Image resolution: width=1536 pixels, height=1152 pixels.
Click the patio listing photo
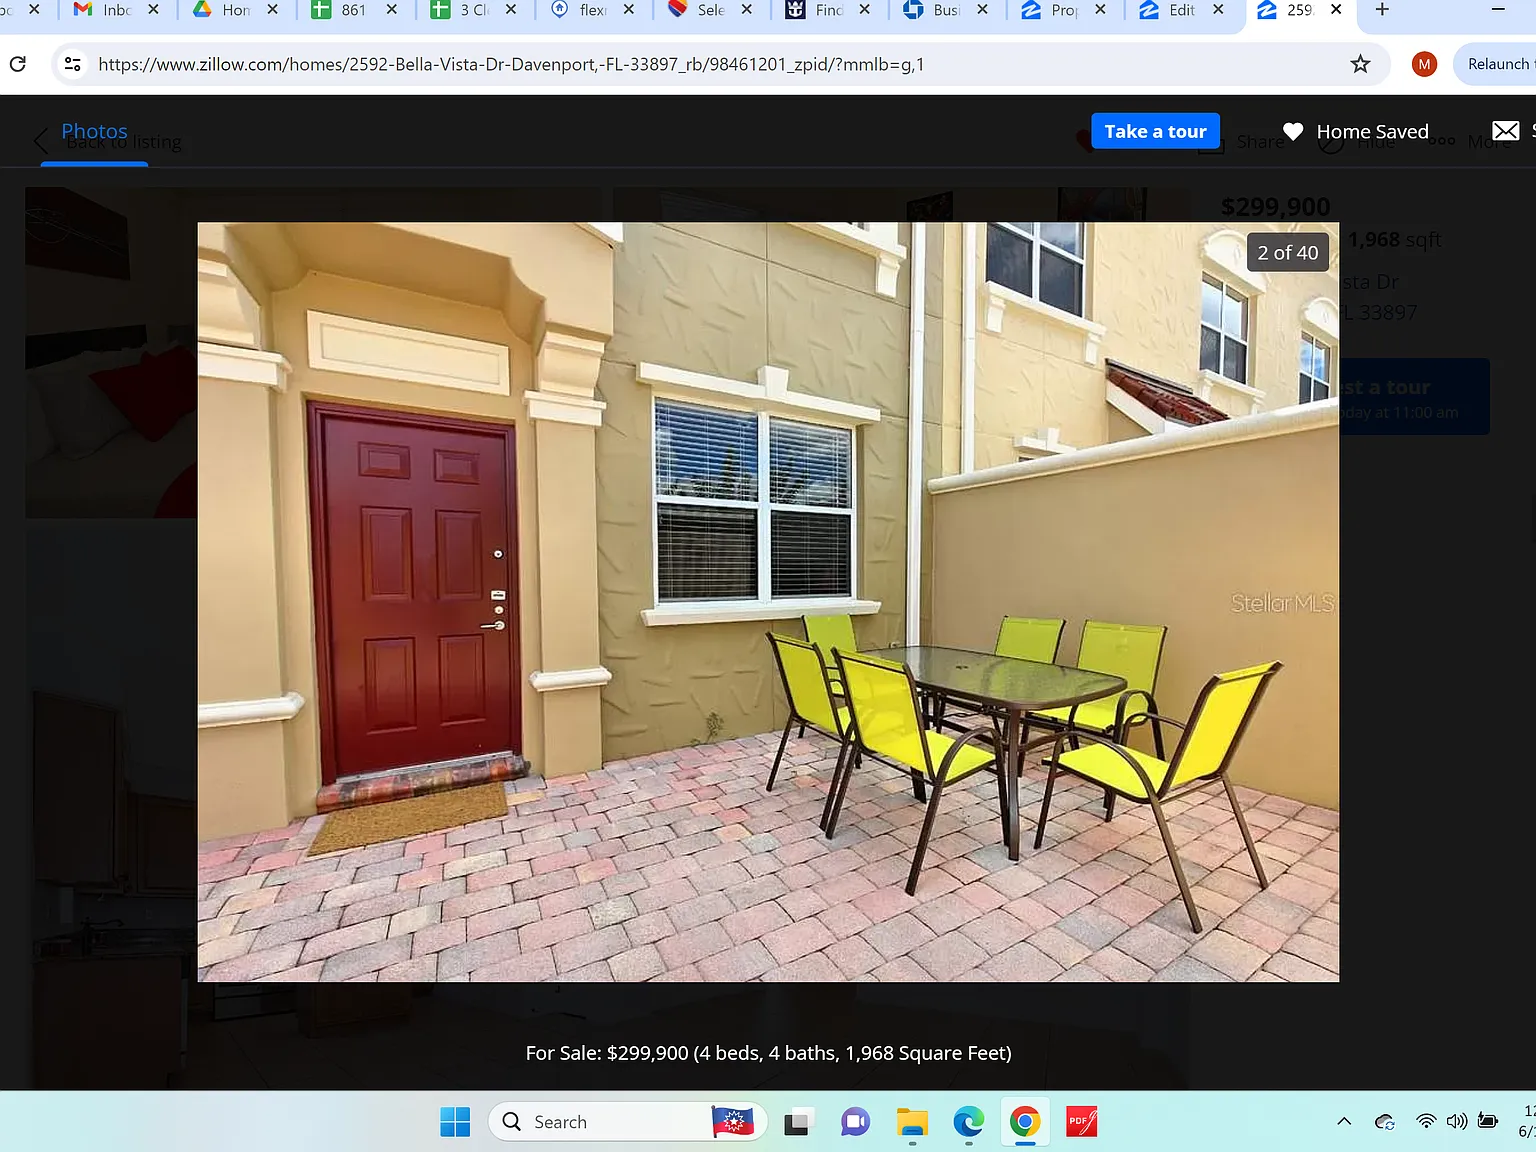[768, 602]
